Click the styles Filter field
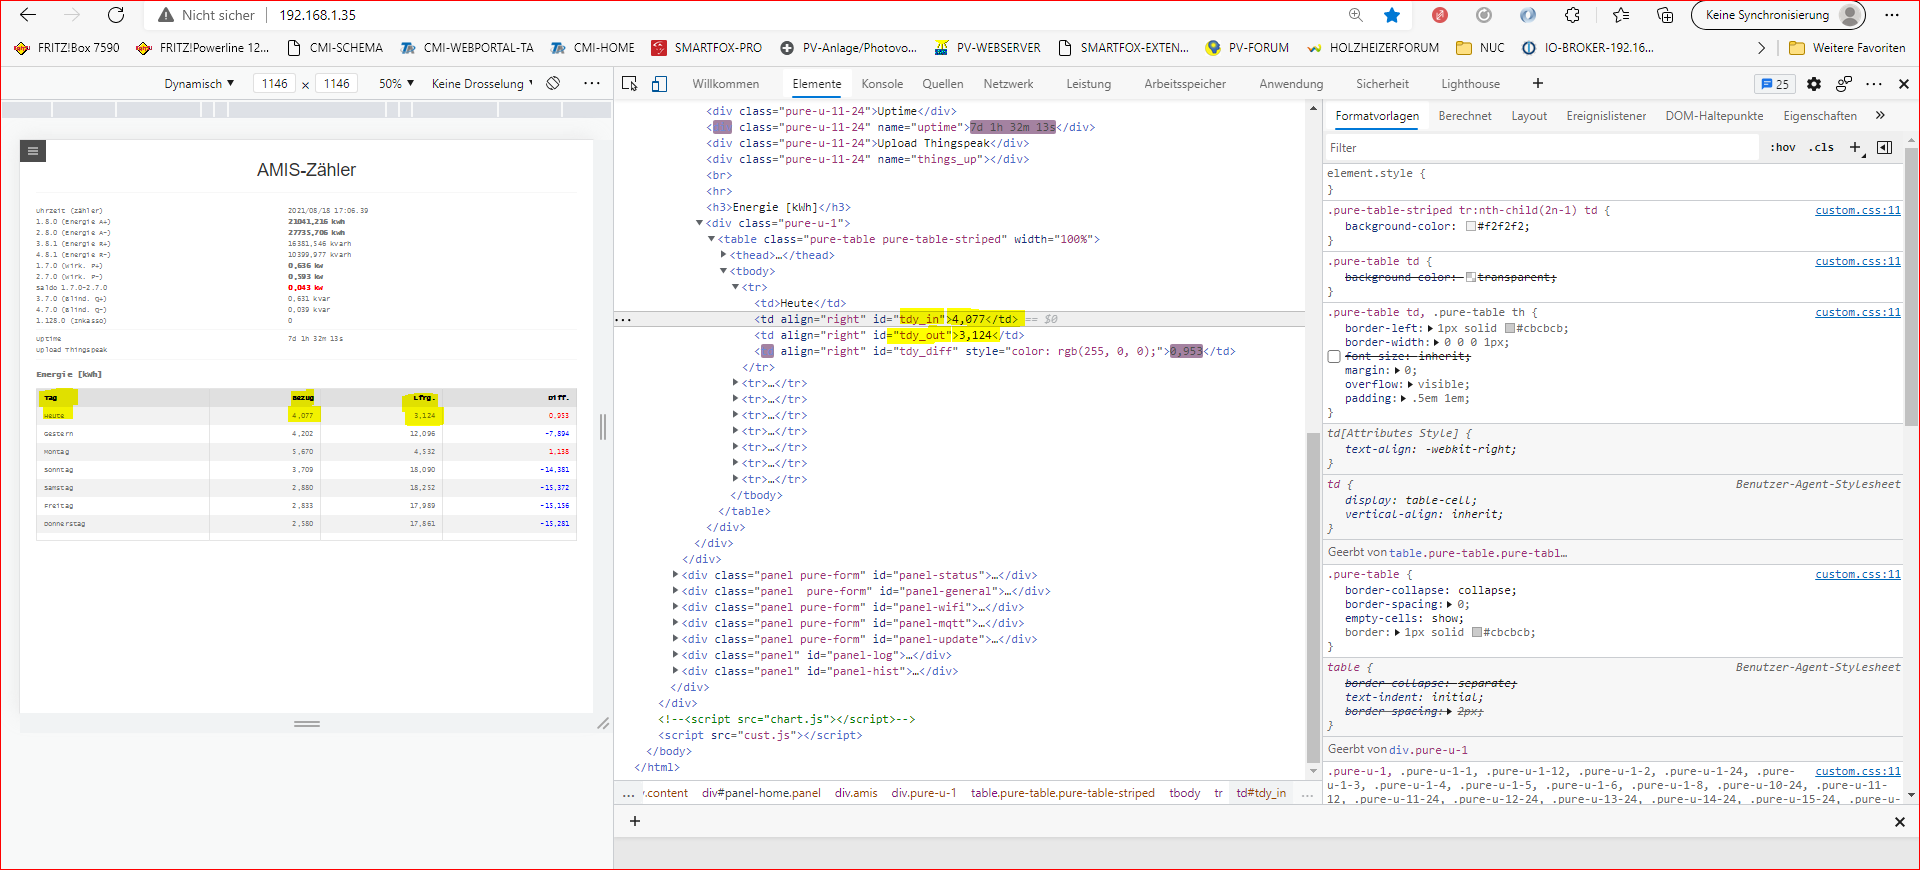Image resolution: width=1920 pixels, height=870 pixels. (x=1540, y=148)
